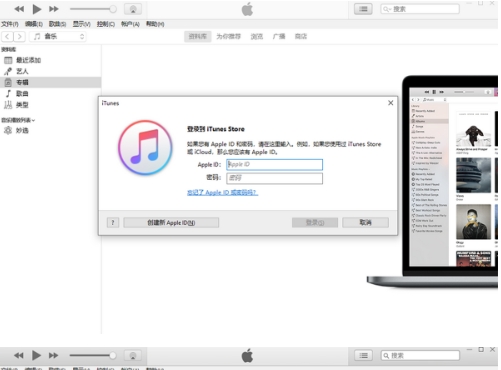
Task: Open the 歌曲(S) menu
Action: pos(57,24)
